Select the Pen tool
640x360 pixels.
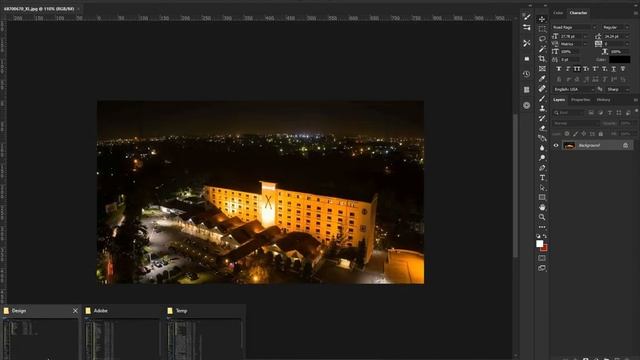point(542,168)
